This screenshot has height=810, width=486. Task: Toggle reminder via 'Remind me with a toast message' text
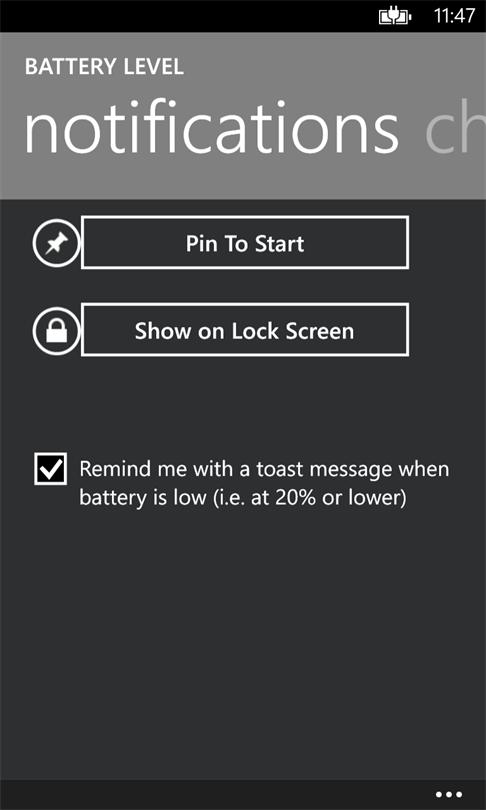264,469
